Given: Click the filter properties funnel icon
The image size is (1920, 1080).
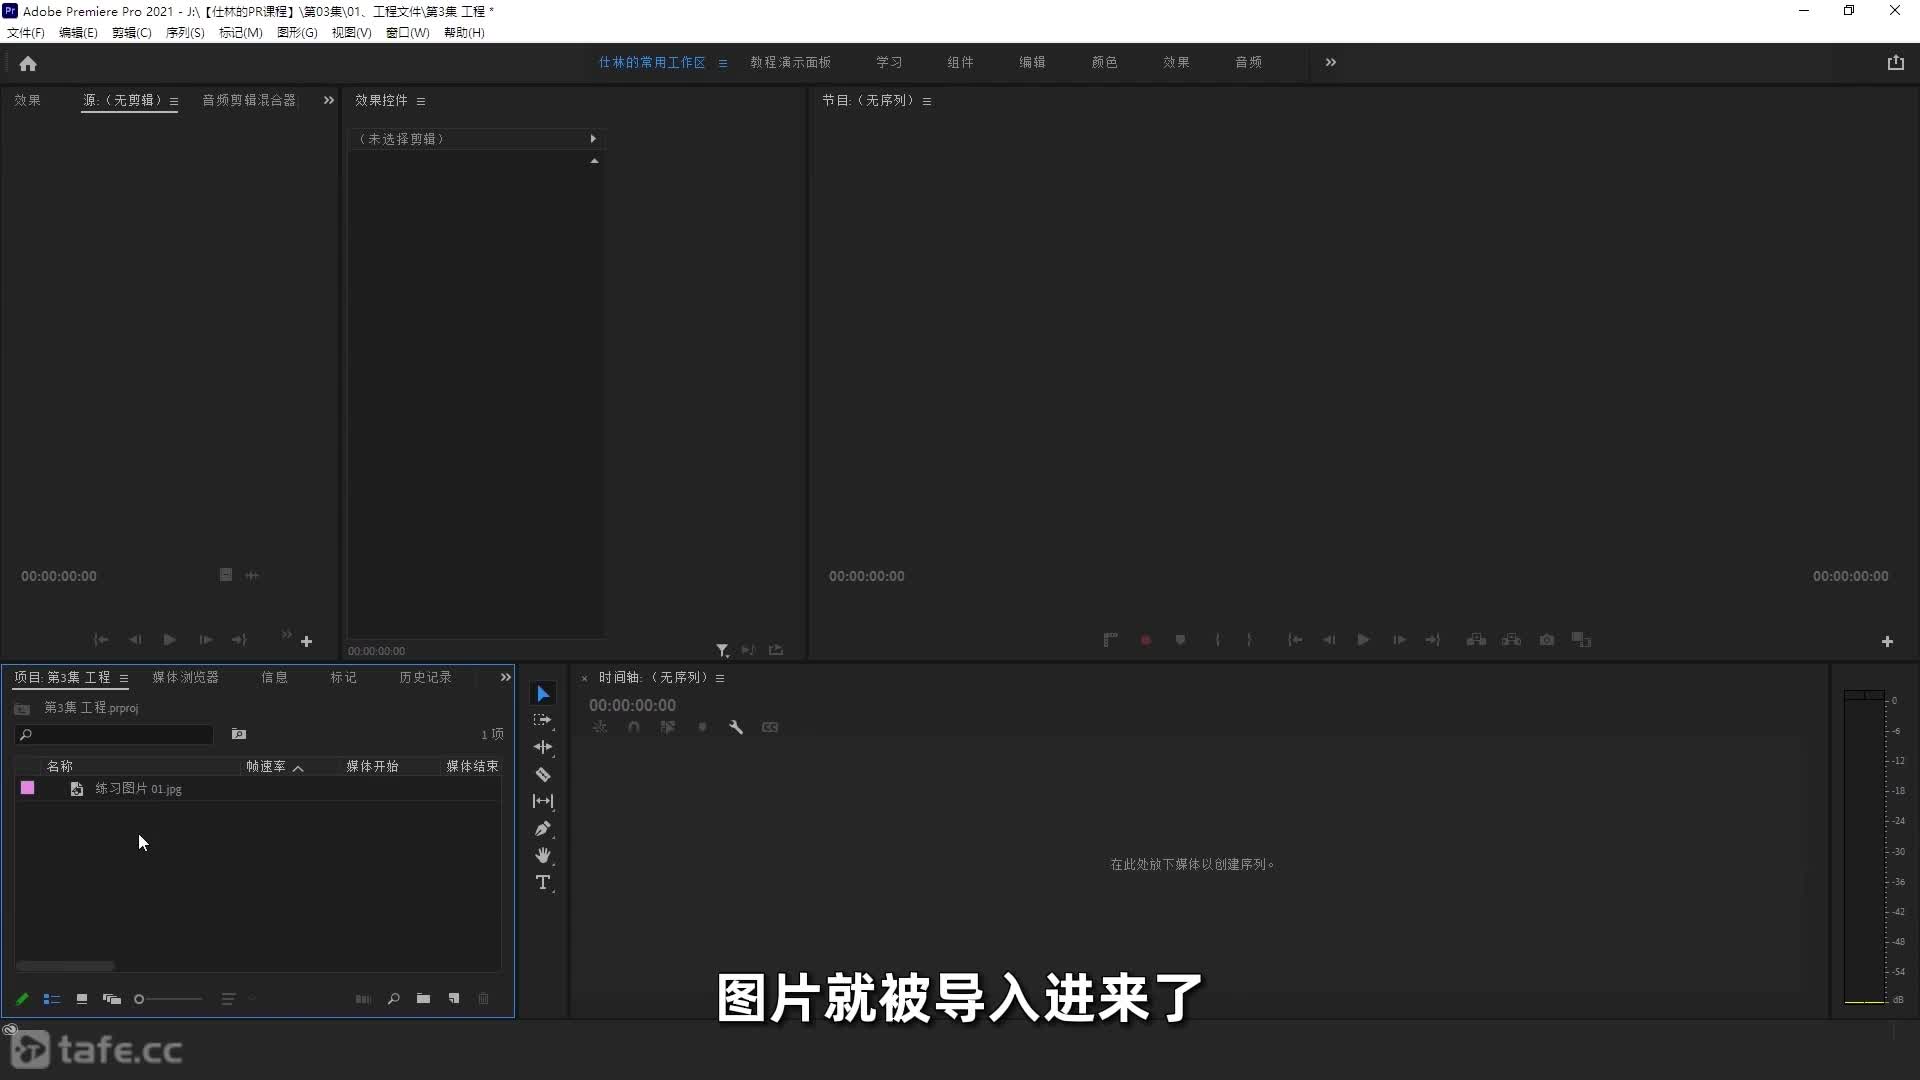Looking at the screenshot, I should click(x=722, y=650).
